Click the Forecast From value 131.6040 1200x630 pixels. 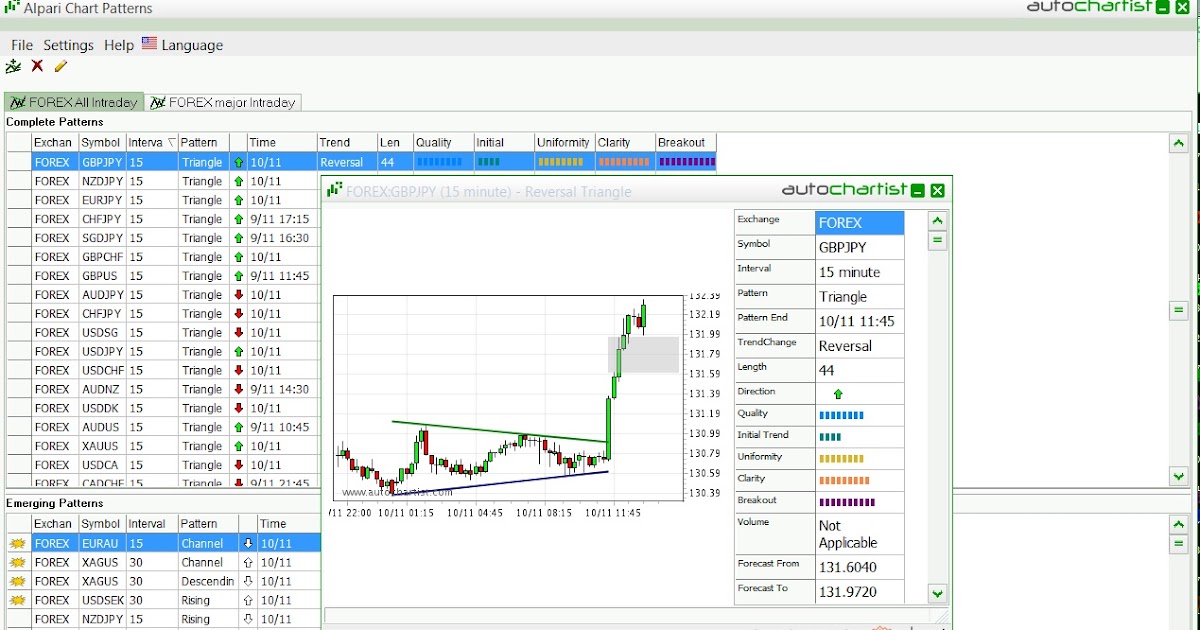point(860,567)
